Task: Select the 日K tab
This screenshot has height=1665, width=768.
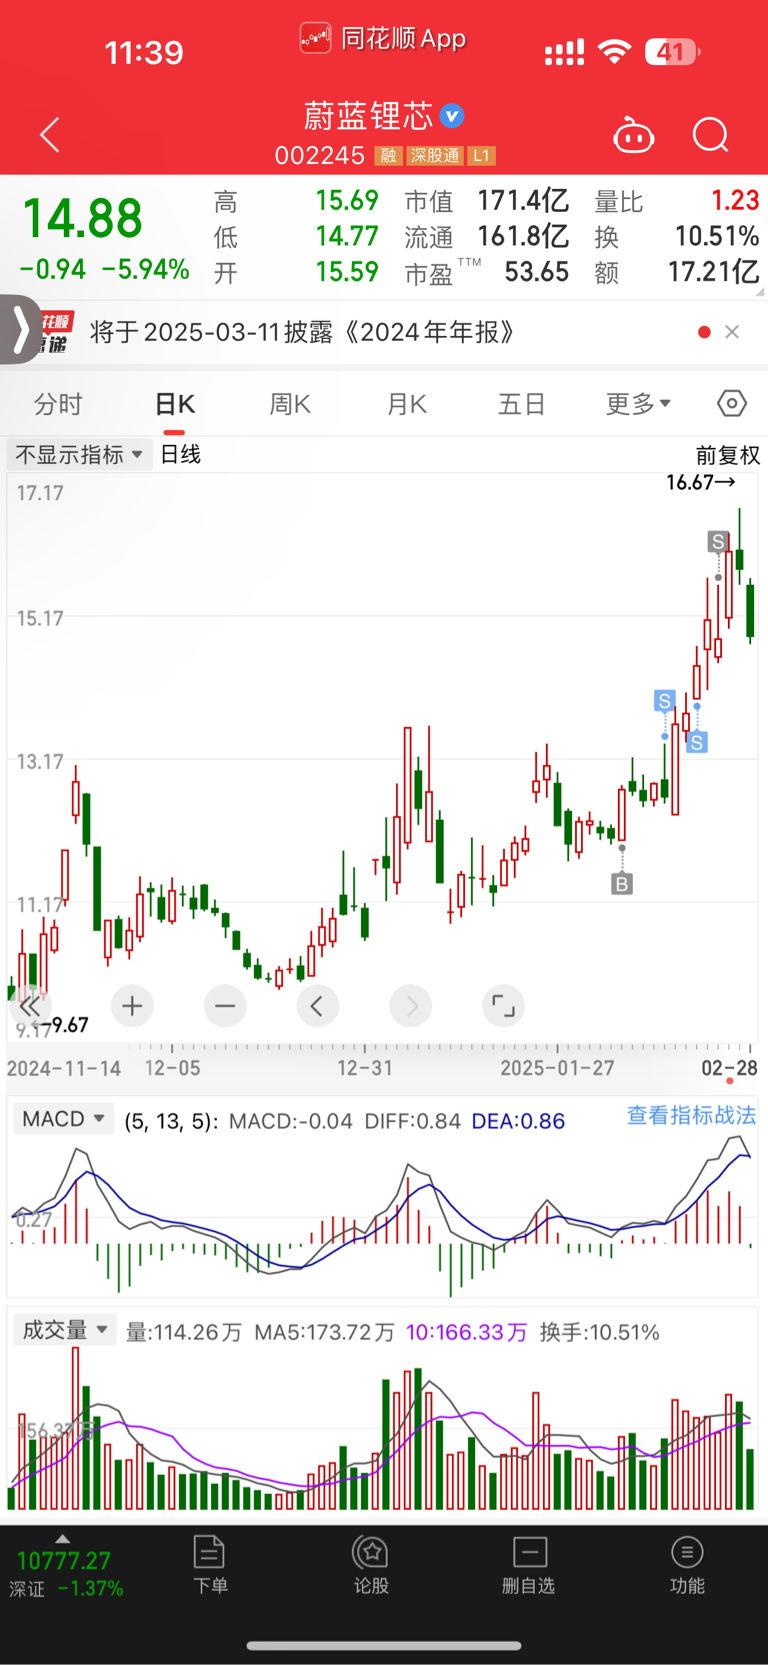Action: coord(174,404)
